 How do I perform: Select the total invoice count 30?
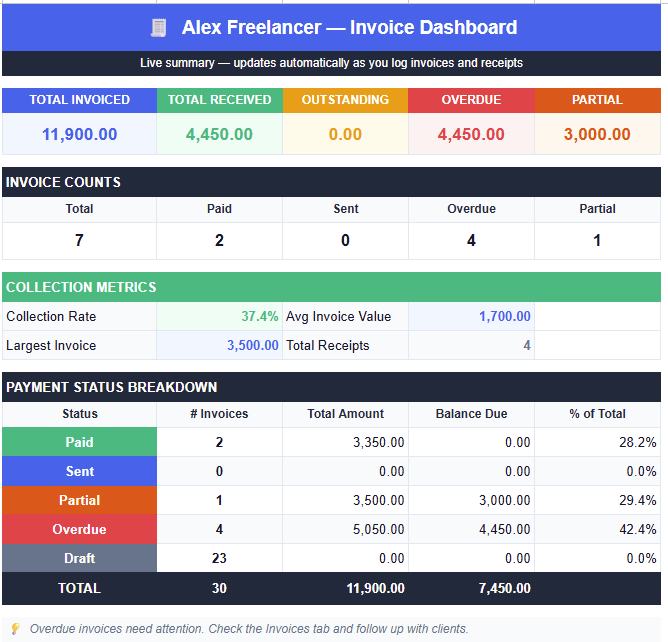[x=219, y=588]
